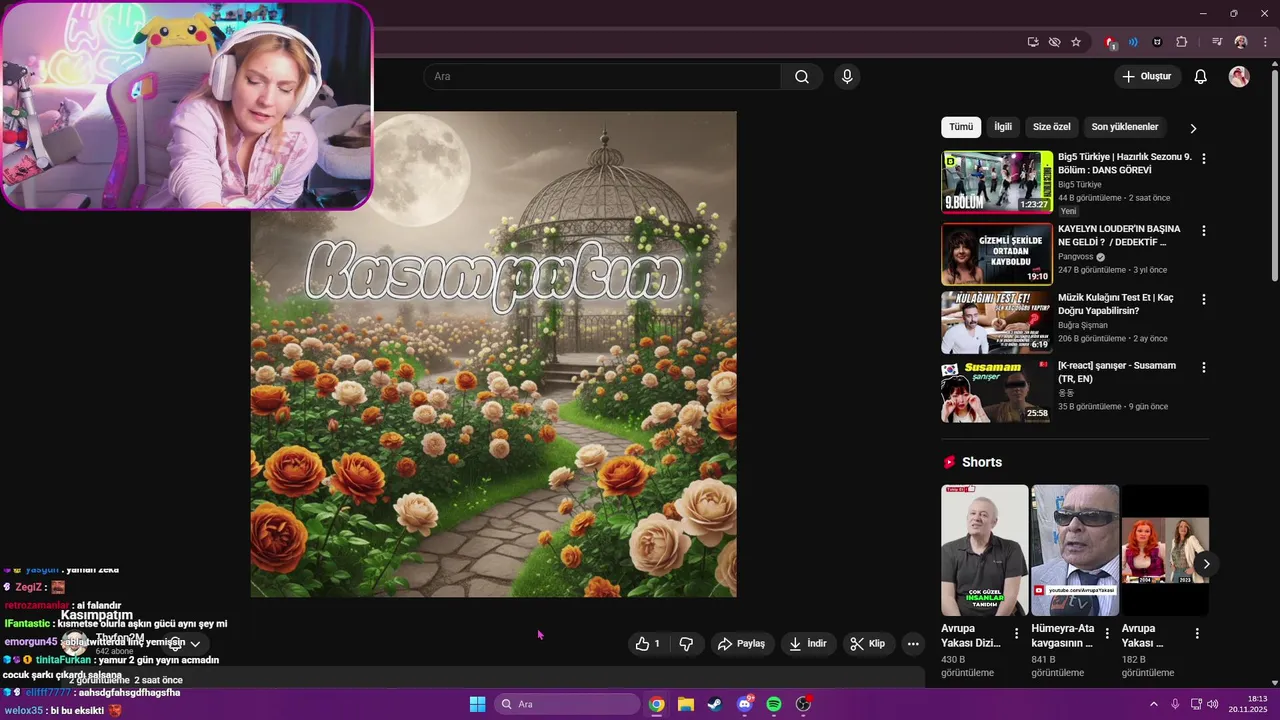Open Spotify from the taskbar

coord(774,704)
